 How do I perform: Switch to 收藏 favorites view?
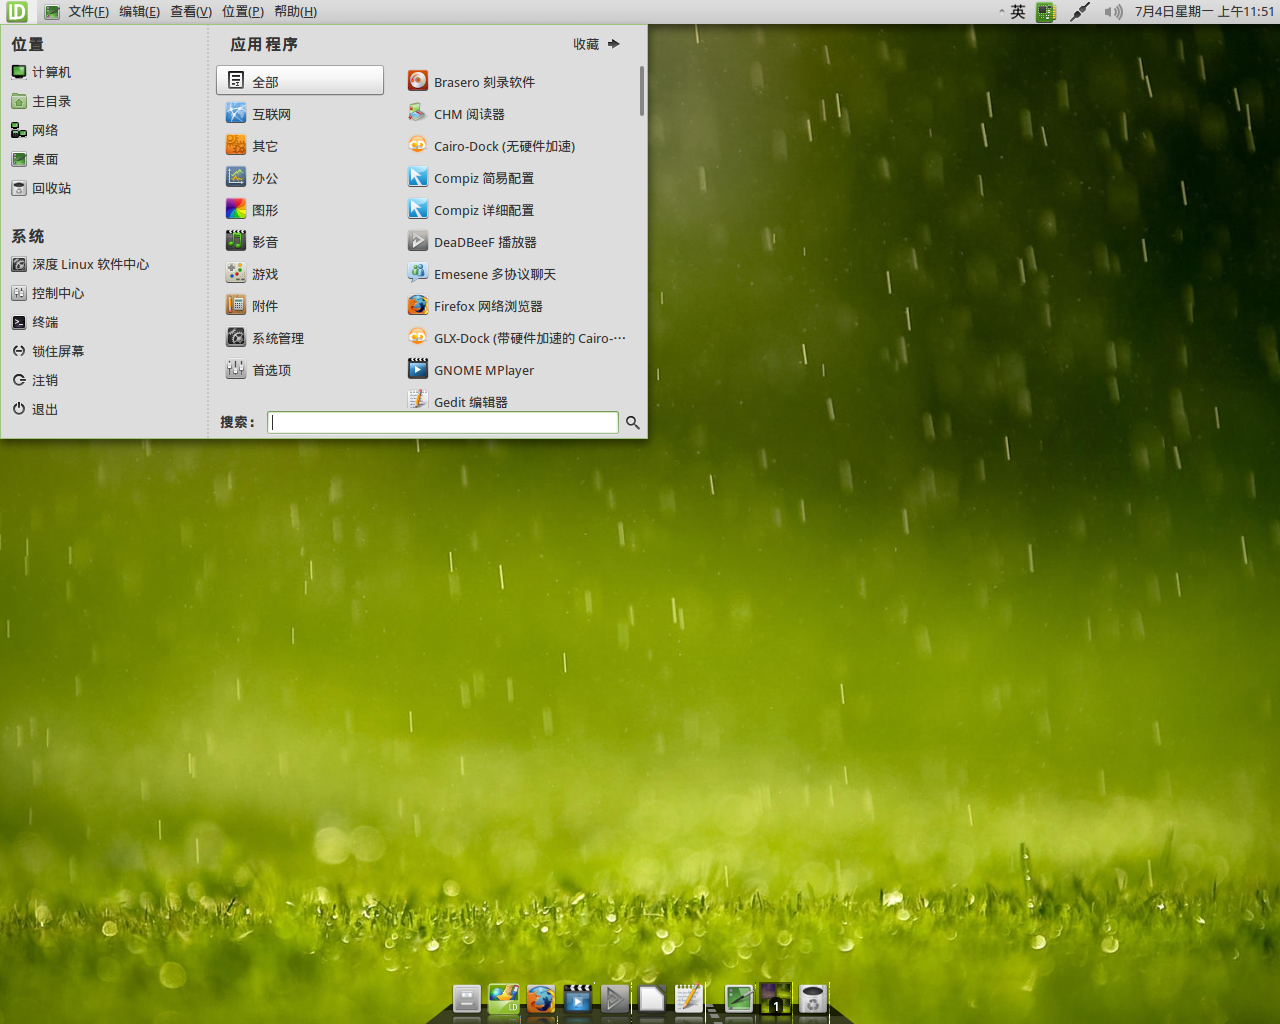pyautogui.click(x=597, y=44)
